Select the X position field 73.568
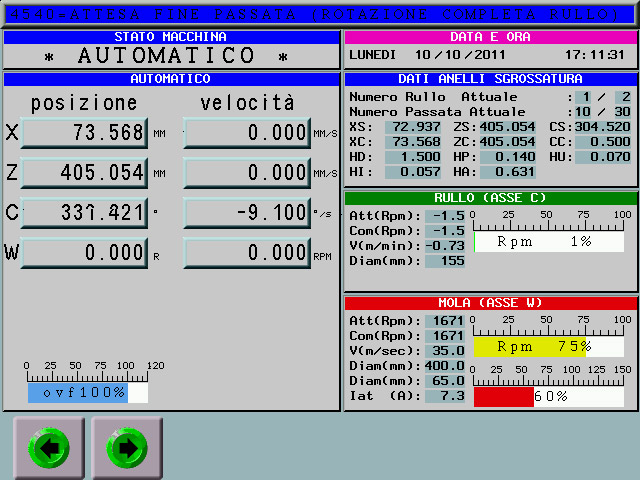This screenshot has width=640, height=480. tap(84, 133)
